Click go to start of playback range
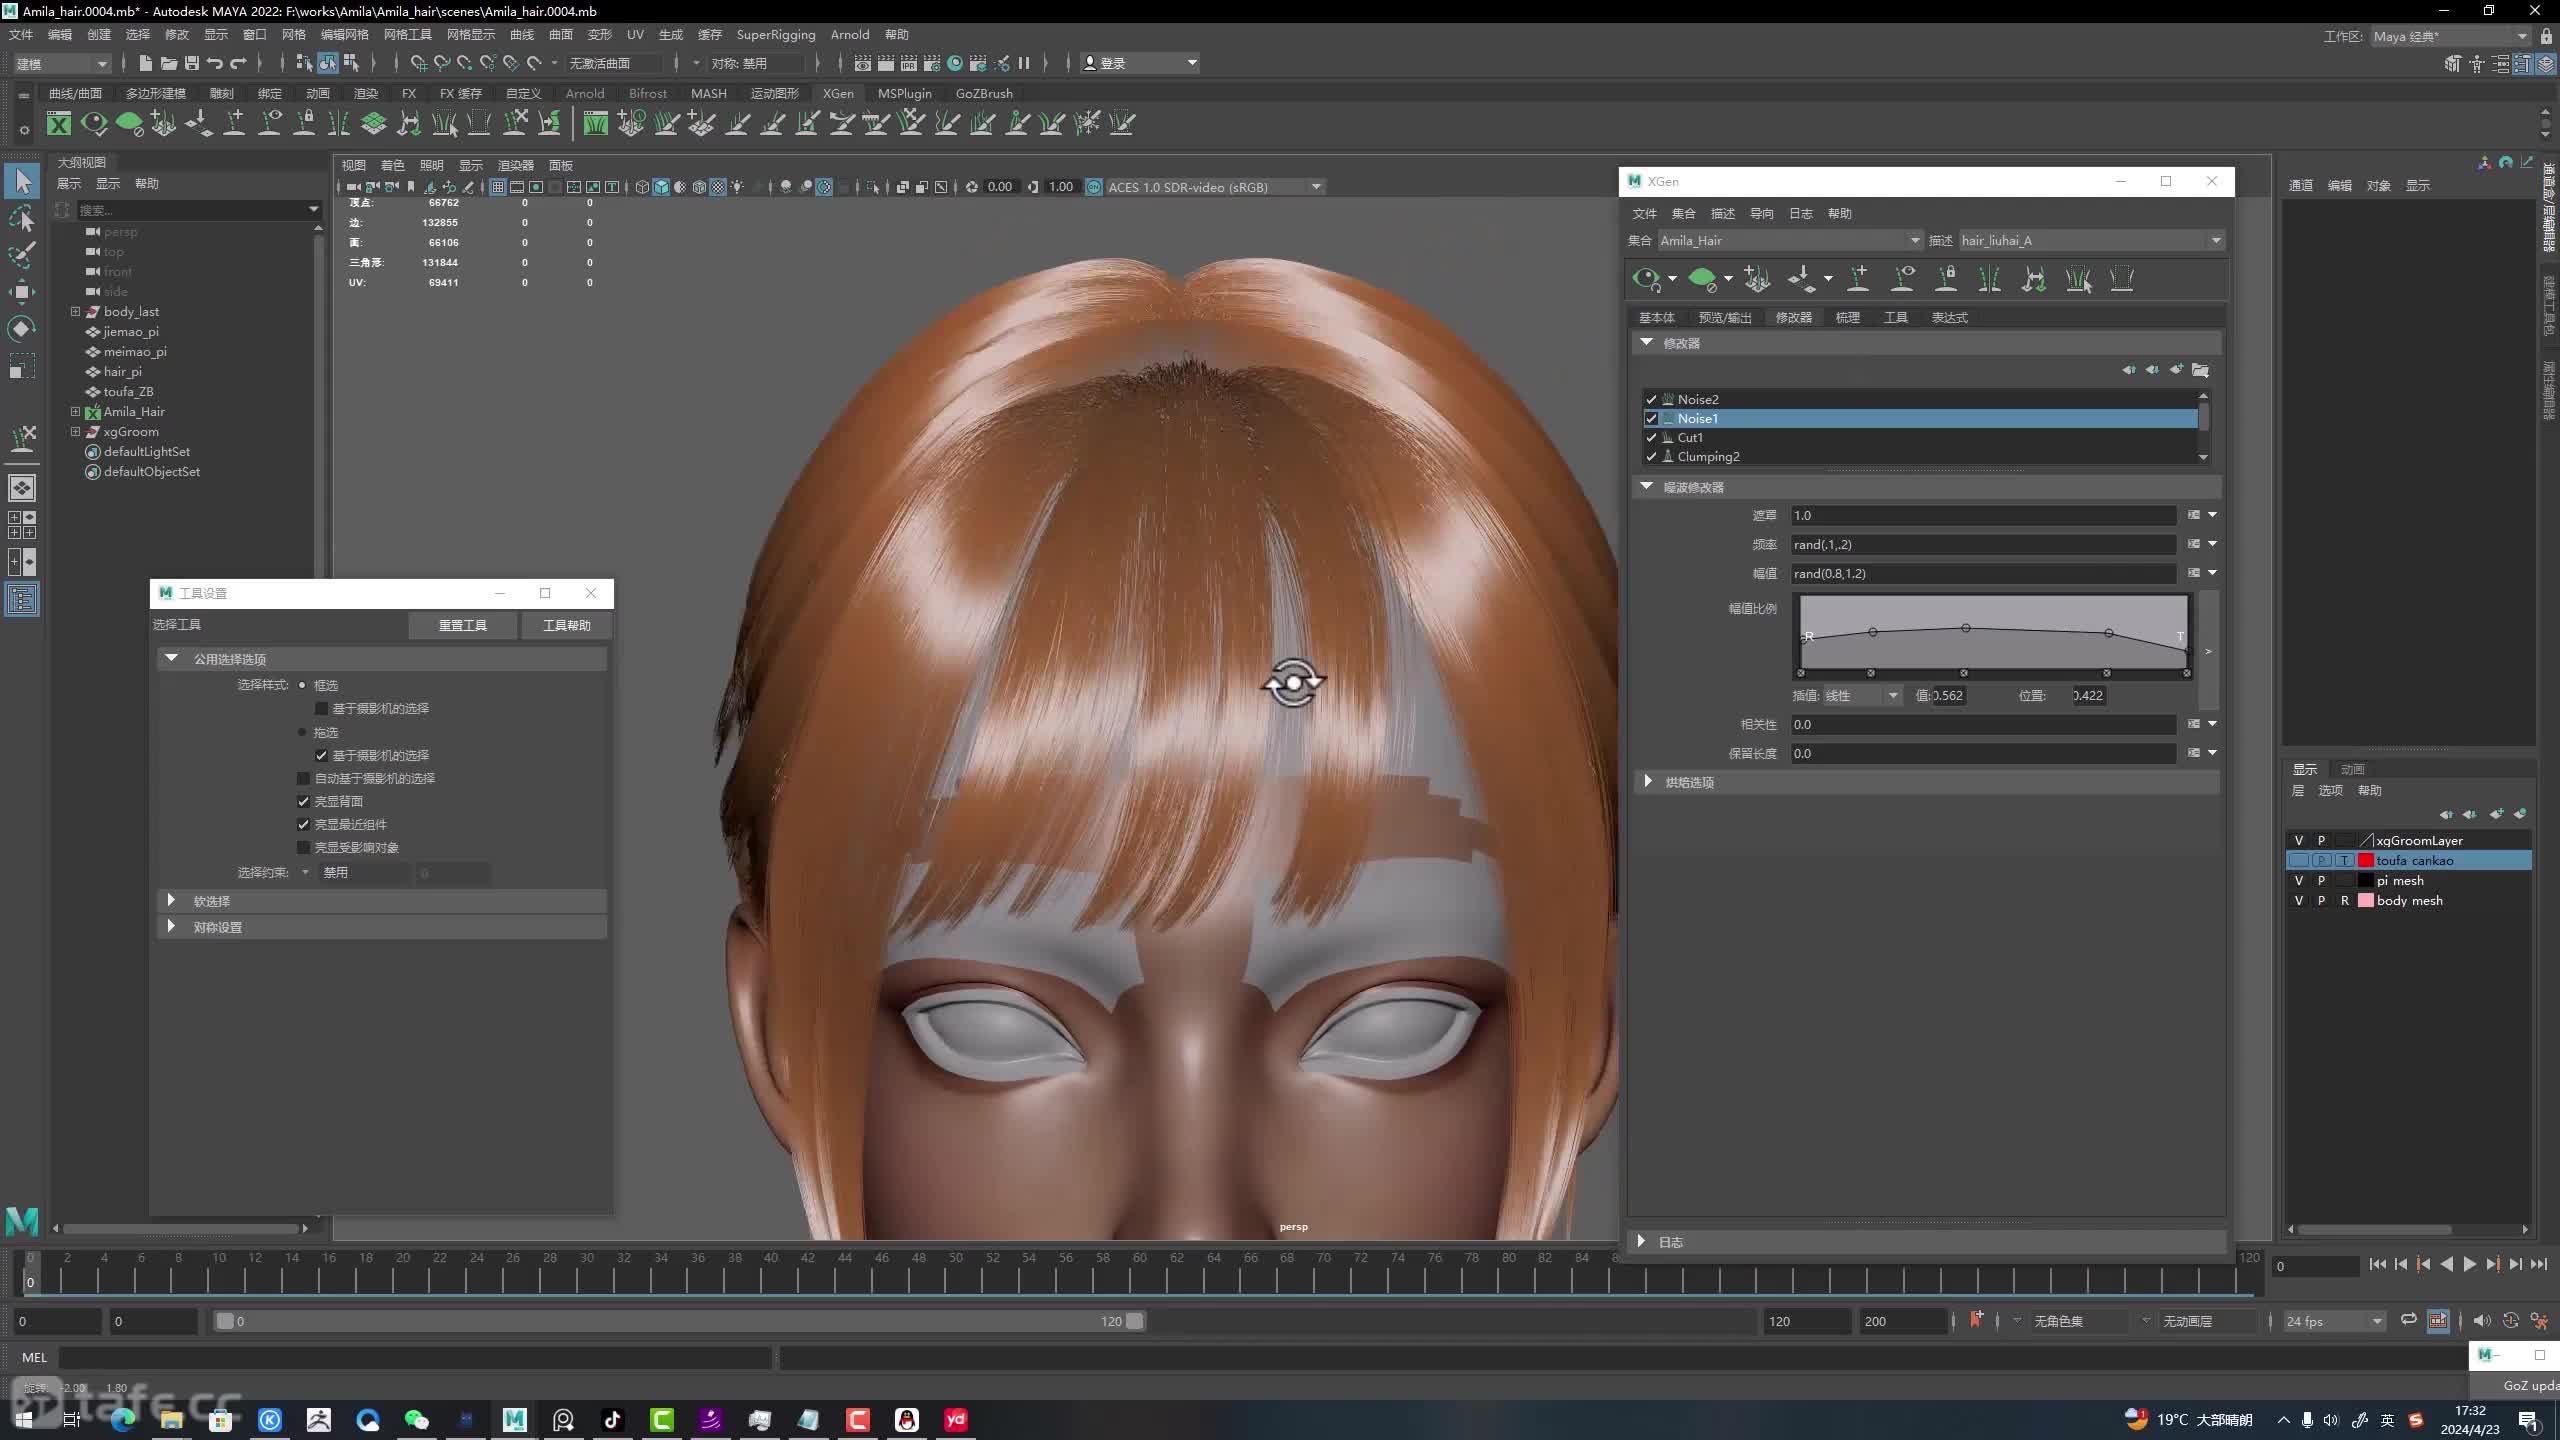 pyautogui.click(x=2377, y=1265)
